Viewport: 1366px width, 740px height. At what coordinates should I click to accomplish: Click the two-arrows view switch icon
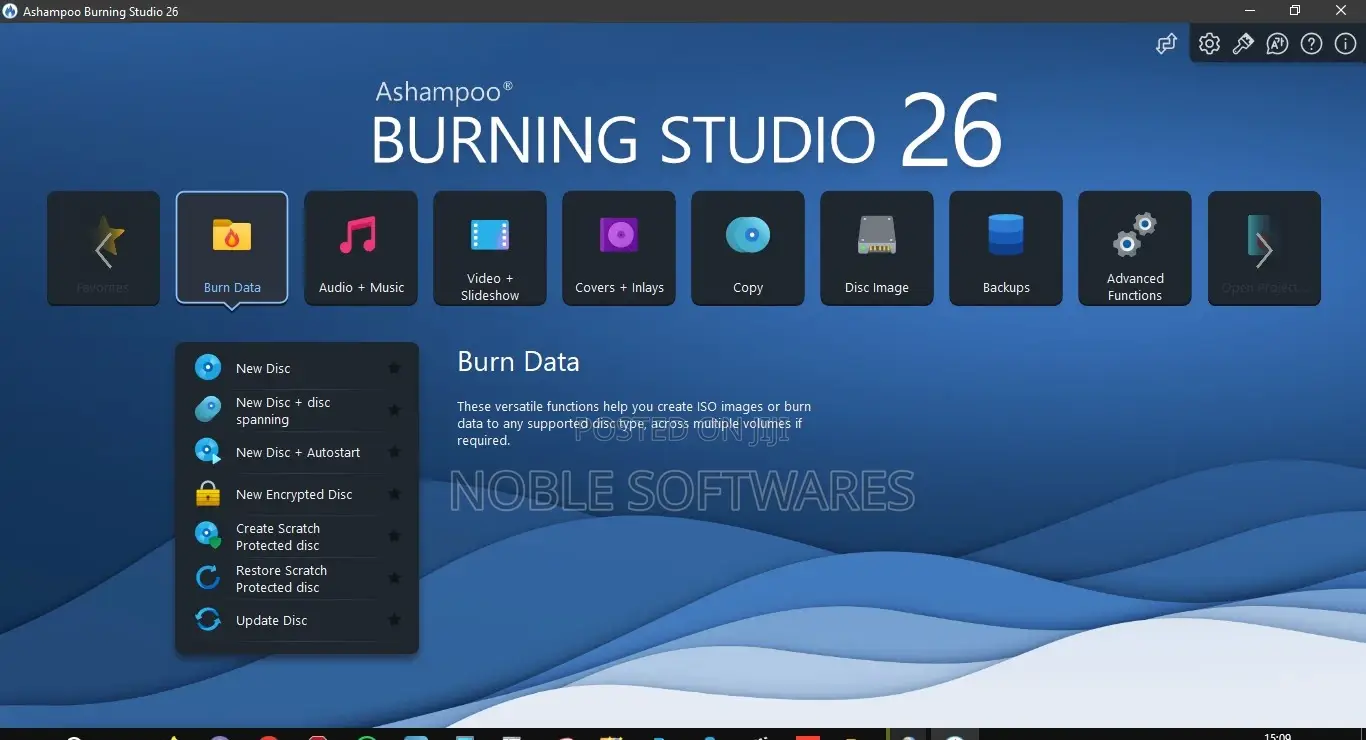1166,44
